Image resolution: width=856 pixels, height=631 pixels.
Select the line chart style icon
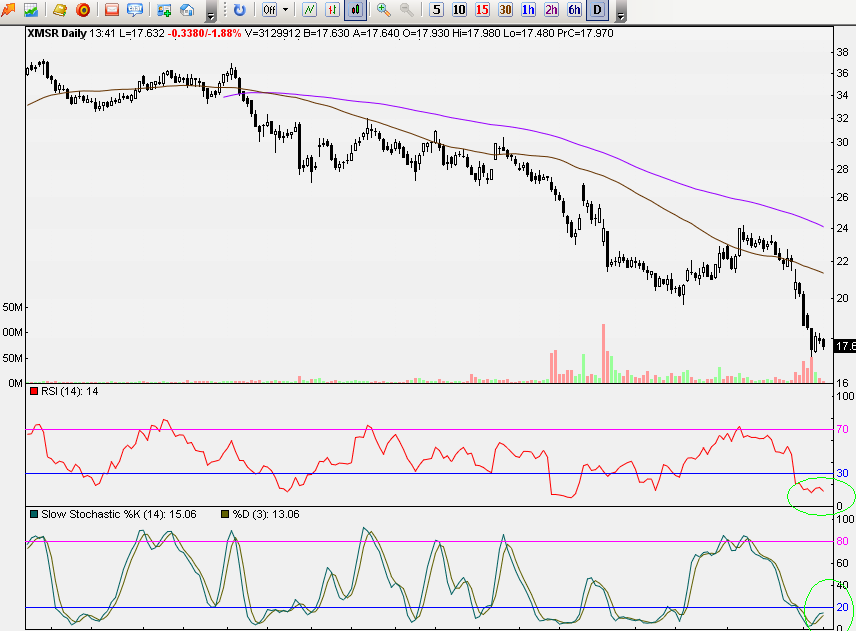pyautogui.click(x=309, y=10)
